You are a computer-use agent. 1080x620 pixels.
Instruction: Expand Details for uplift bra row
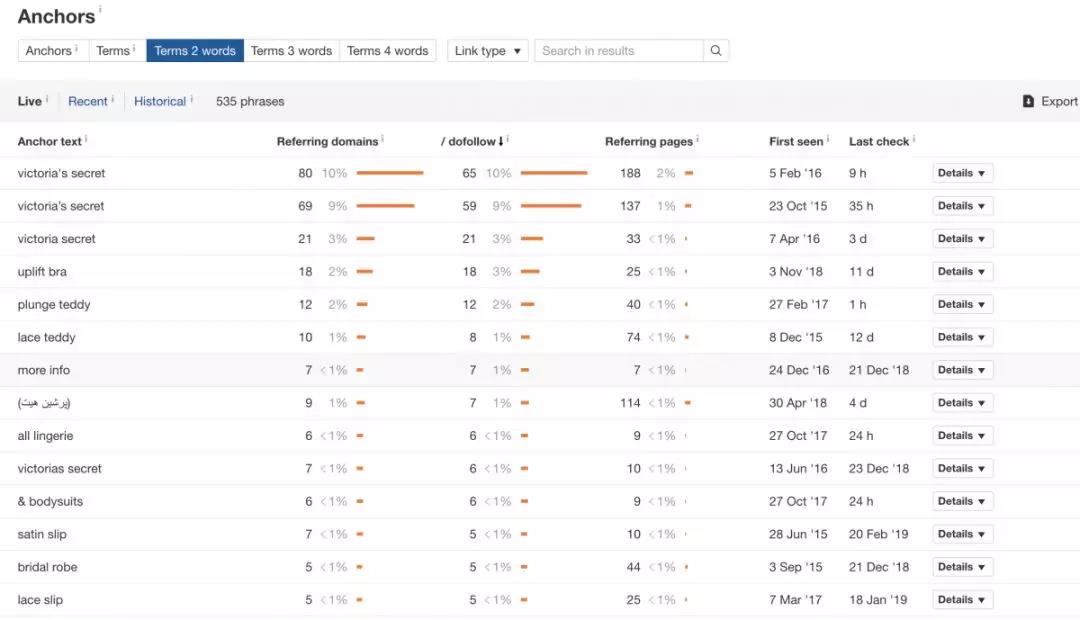coord(962,272)
